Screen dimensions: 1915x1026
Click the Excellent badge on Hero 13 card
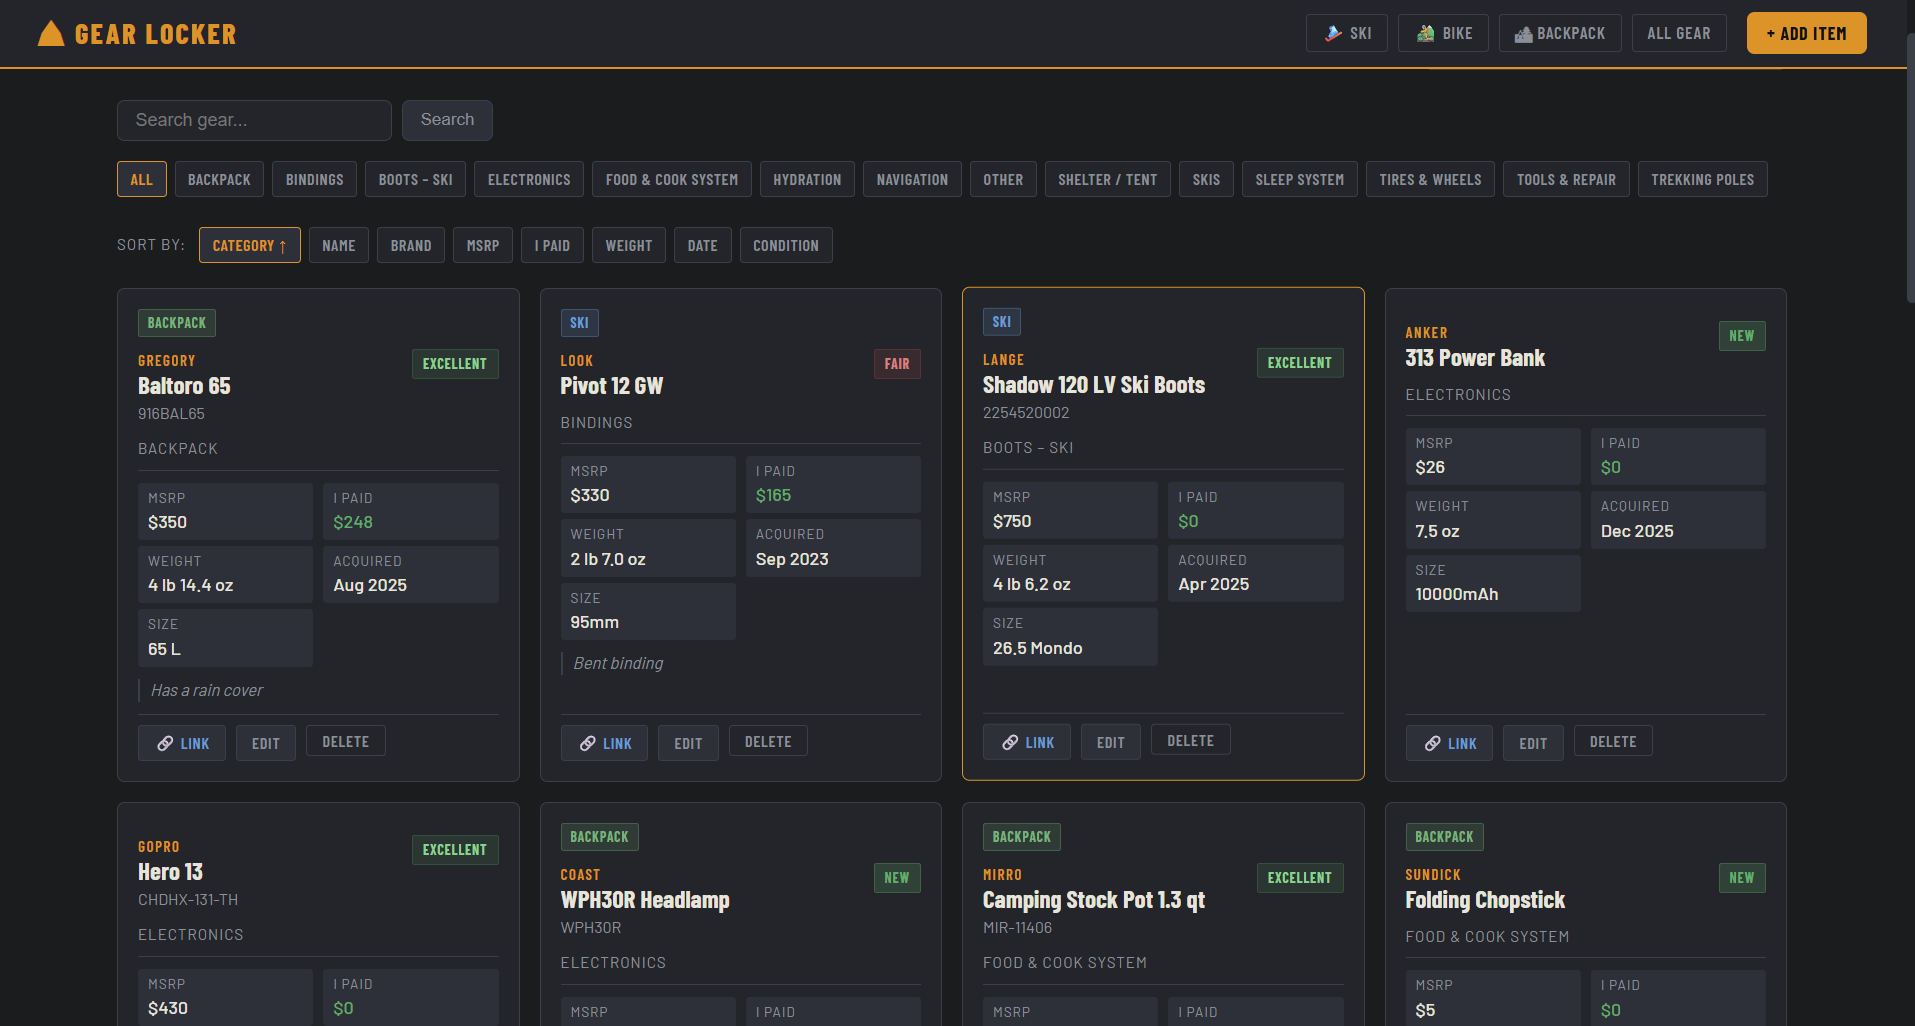pyautogui.click(x=455, y=850)
